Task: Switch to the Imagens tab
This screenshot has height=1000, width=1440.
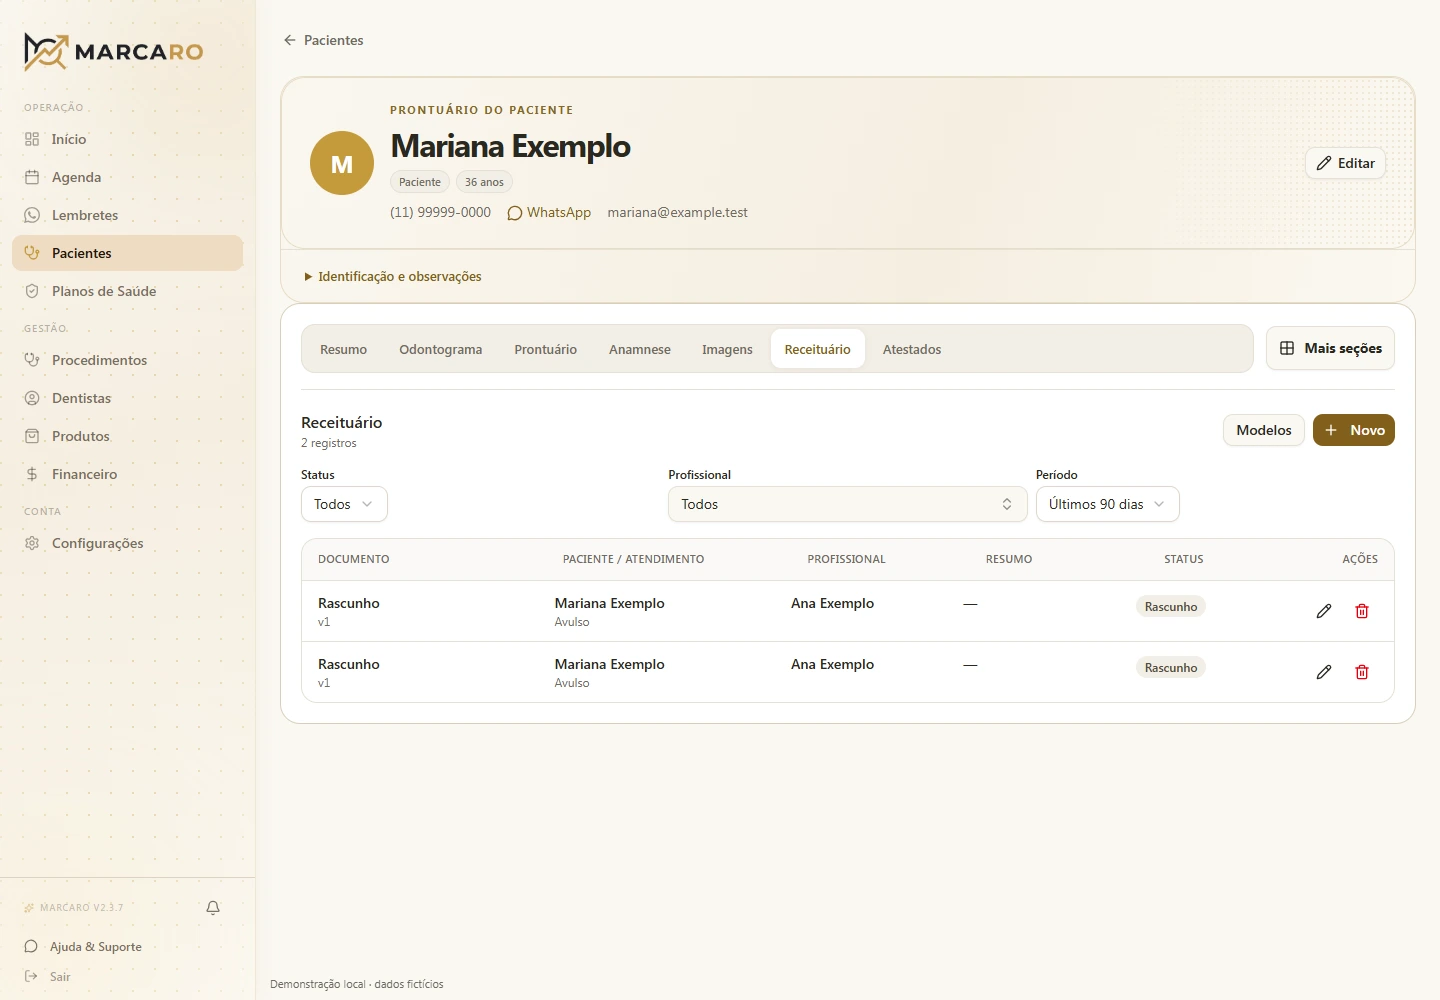Action: click(727, 349)
